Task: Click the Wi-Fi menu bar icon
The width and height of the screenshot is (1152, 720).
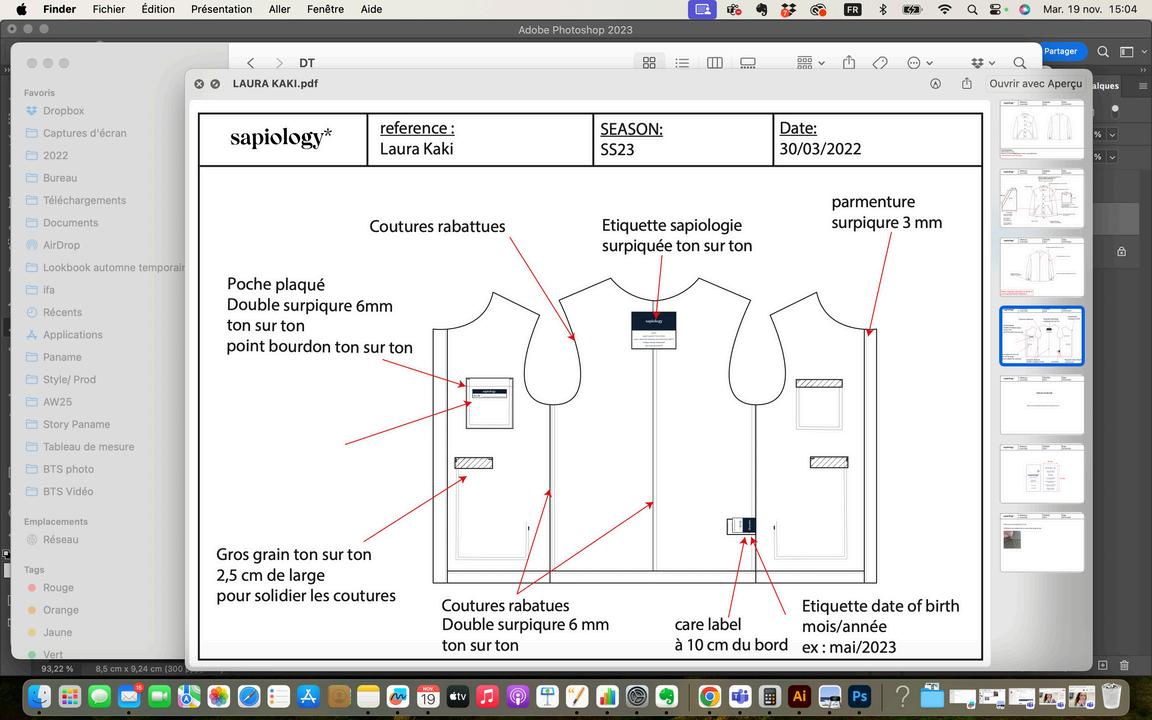Action: pos(945,10)
